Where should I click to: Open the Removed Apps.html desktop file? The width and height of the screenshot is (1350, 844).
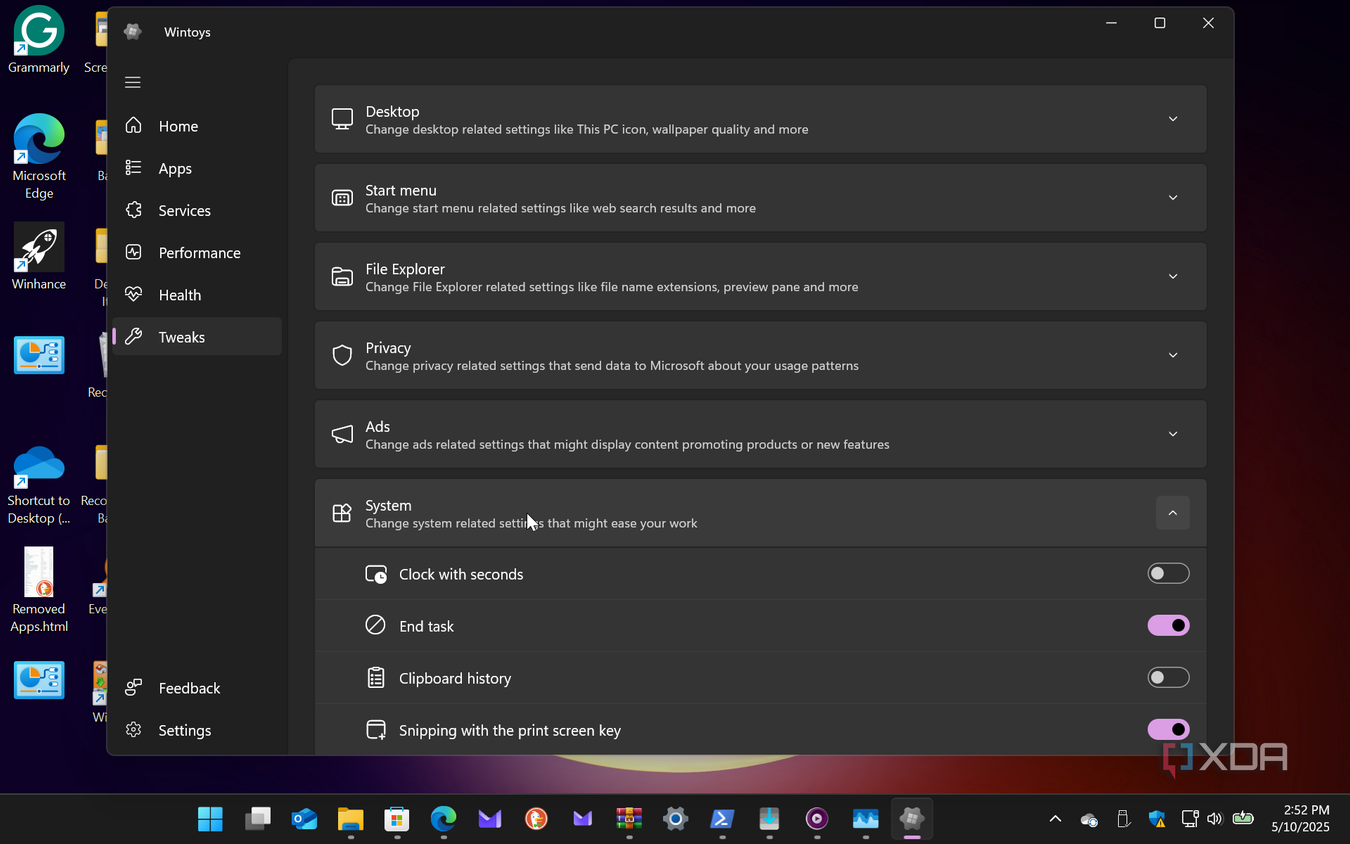pos(39,591)
